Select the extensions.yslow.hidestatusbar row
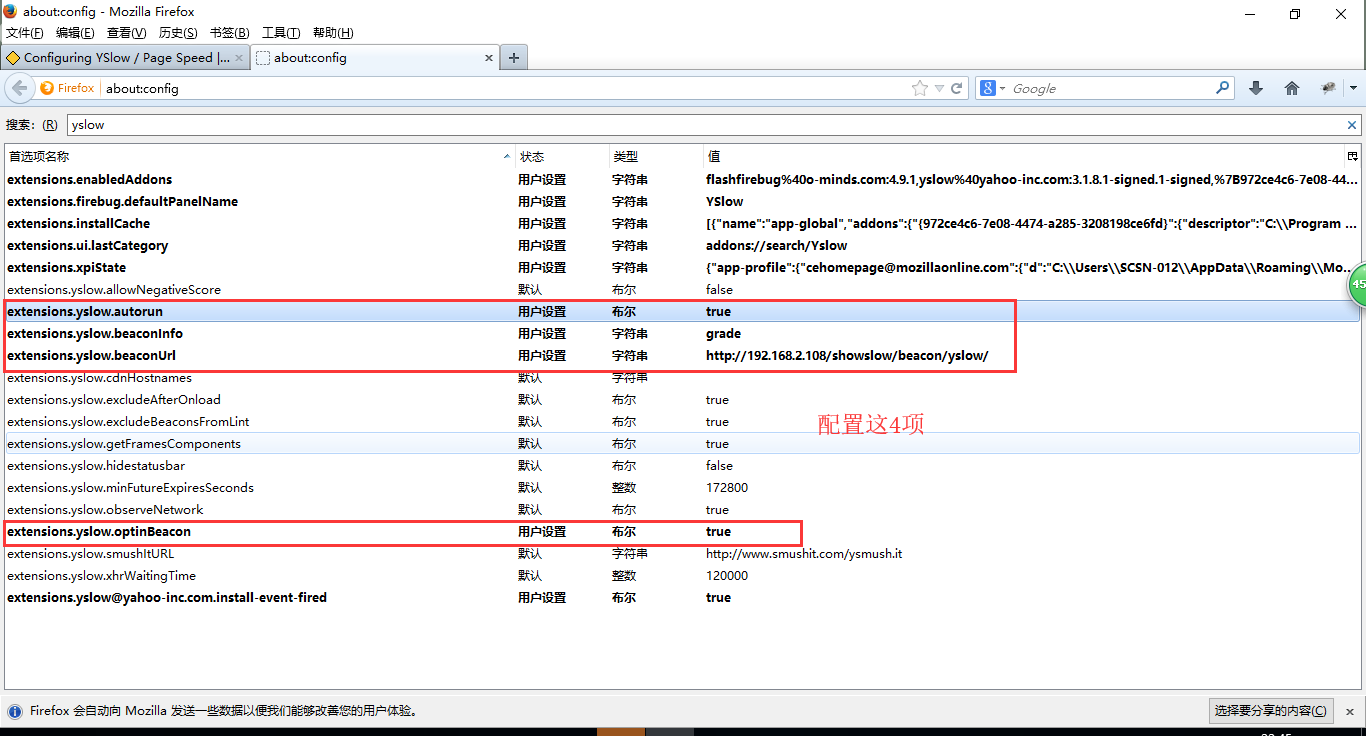The height and width of the screenshot is (736, 1366). 682,466
